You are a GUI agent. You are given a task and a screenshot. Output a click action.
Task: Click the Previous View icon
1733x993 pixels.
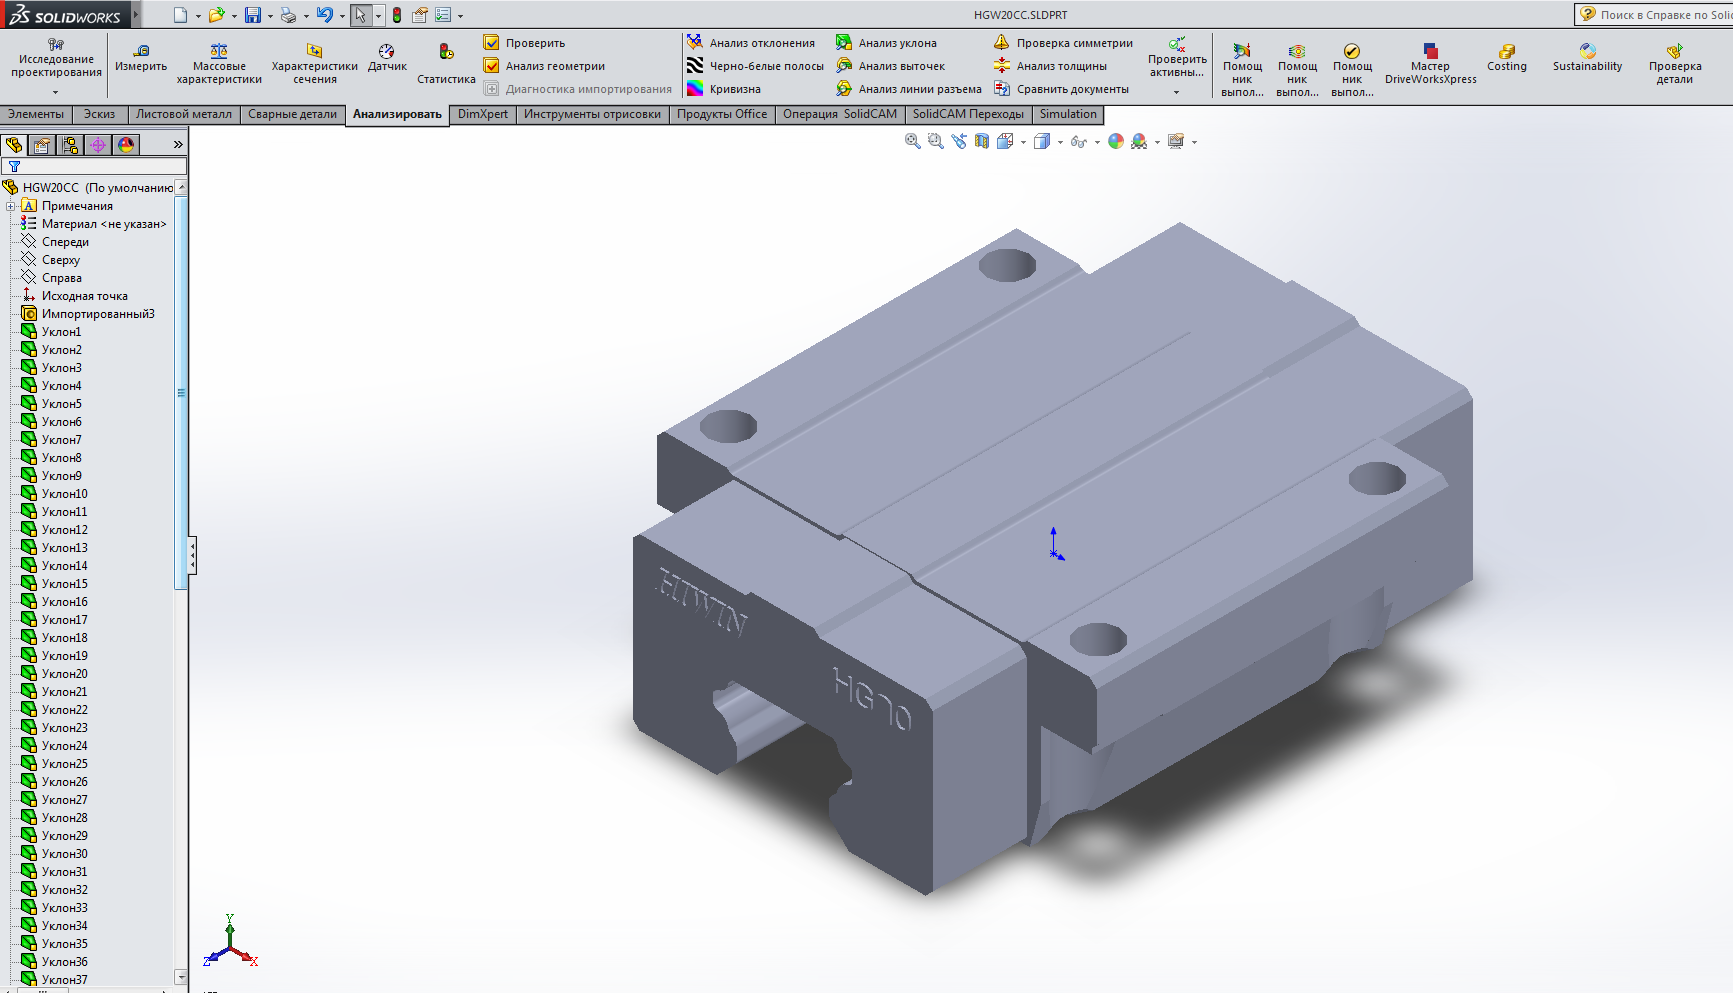959,142
